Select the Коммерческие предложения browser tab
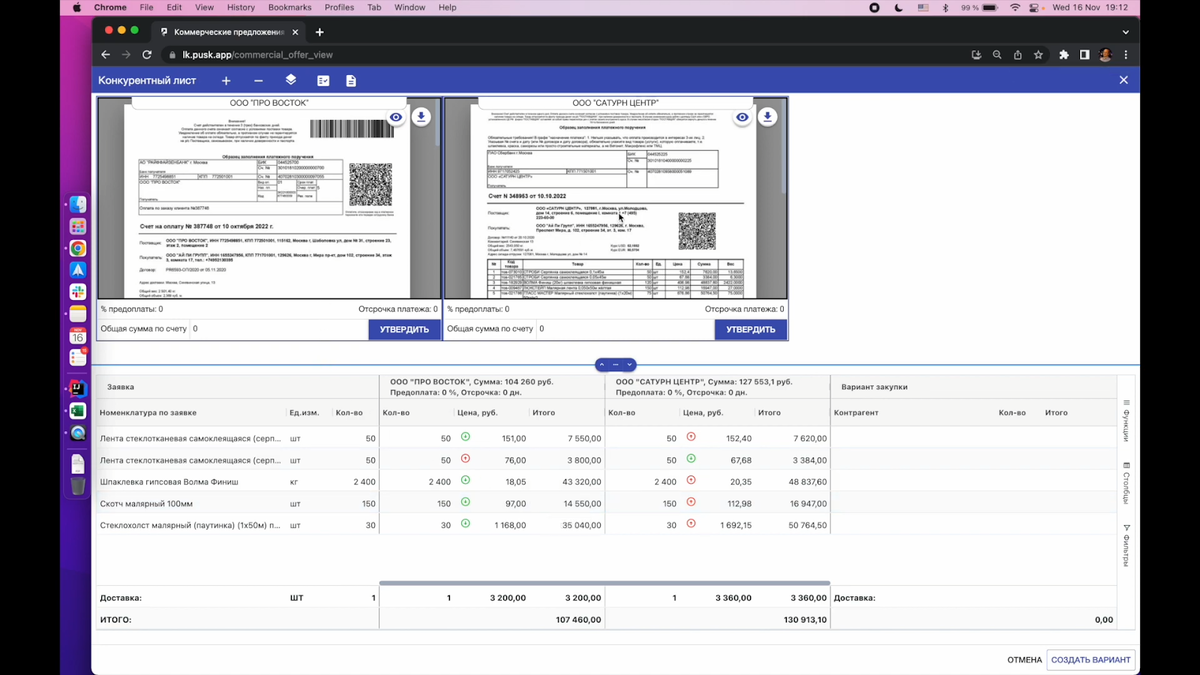Image resolution: width=1200 pixels, height=675 pixels. pyautogui.click(x=228, y=32)
